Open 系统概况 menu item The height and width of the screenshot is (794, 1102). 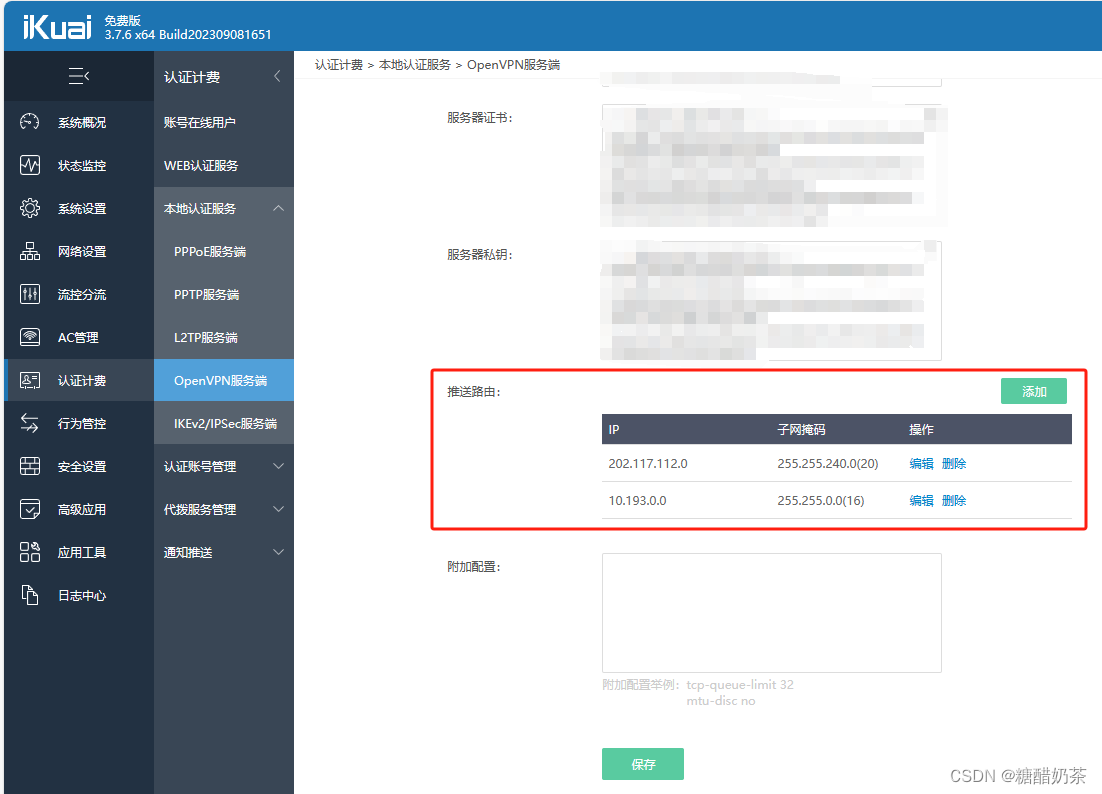click(82, 122)
